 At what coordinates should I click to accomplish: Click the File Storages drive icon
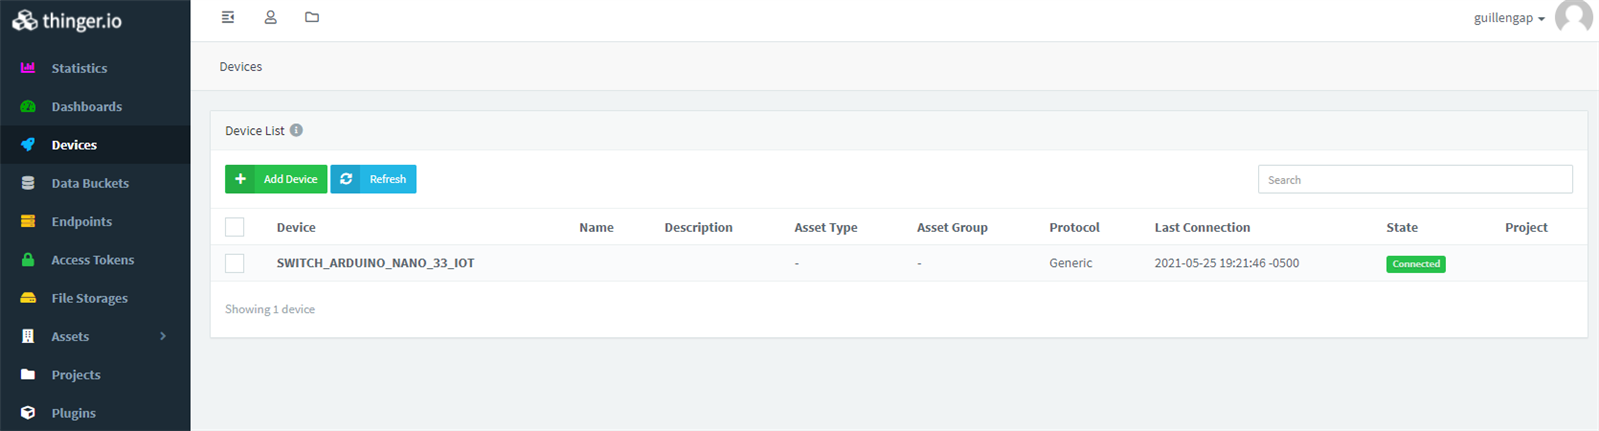pos(28,298)
